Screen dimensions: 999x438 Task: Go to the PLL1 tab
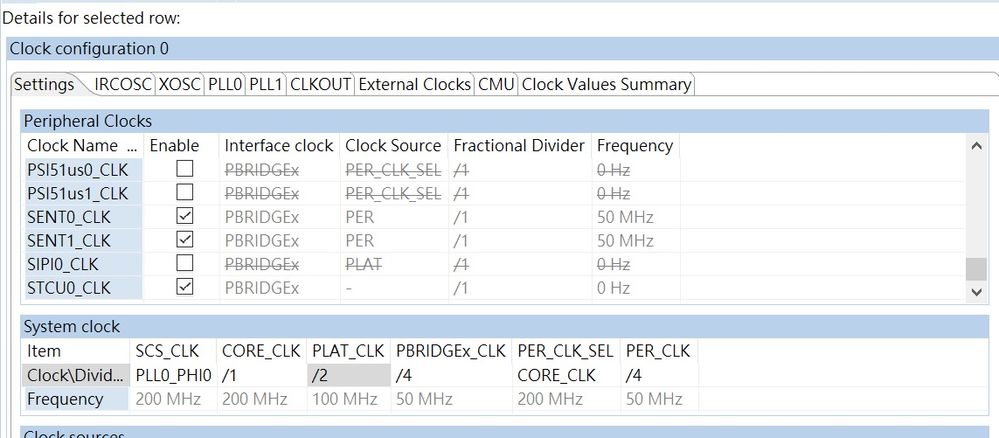pos(266,85)
